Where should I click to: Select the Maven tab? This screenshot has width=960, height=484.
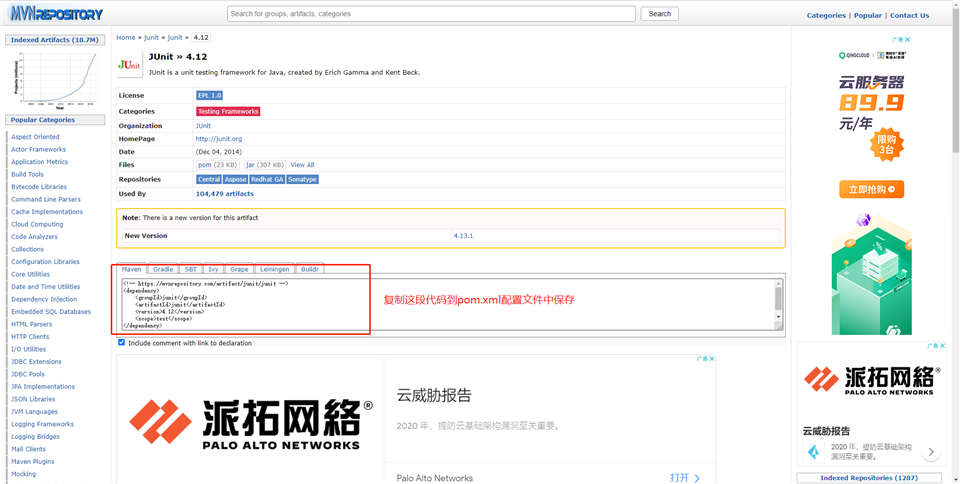click(x=132, y=269)
